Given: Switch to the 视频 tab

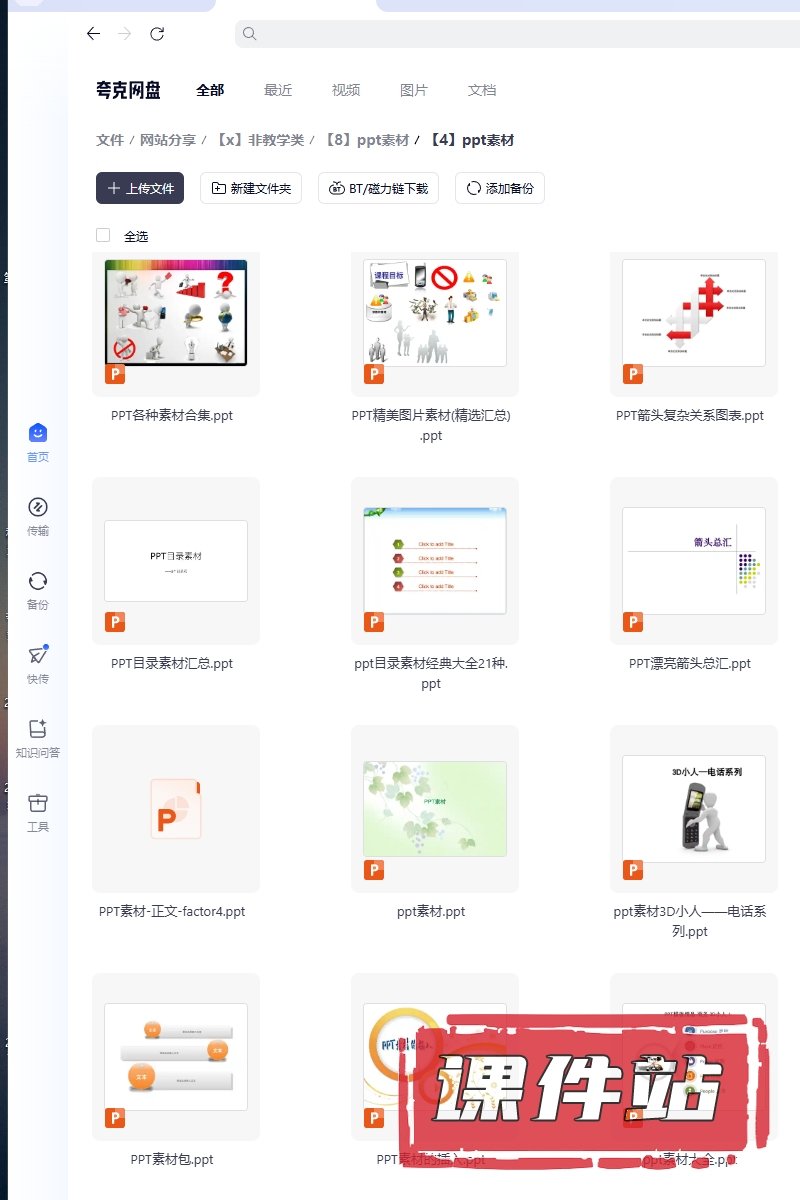Looking at the screenshot, I should 346,90.
